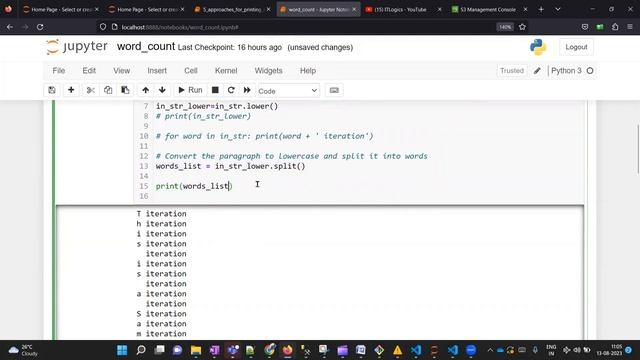Viewport: 640px width, 360px height.
Task: Open the Widgets menu
Action: (x=269, y=71)
